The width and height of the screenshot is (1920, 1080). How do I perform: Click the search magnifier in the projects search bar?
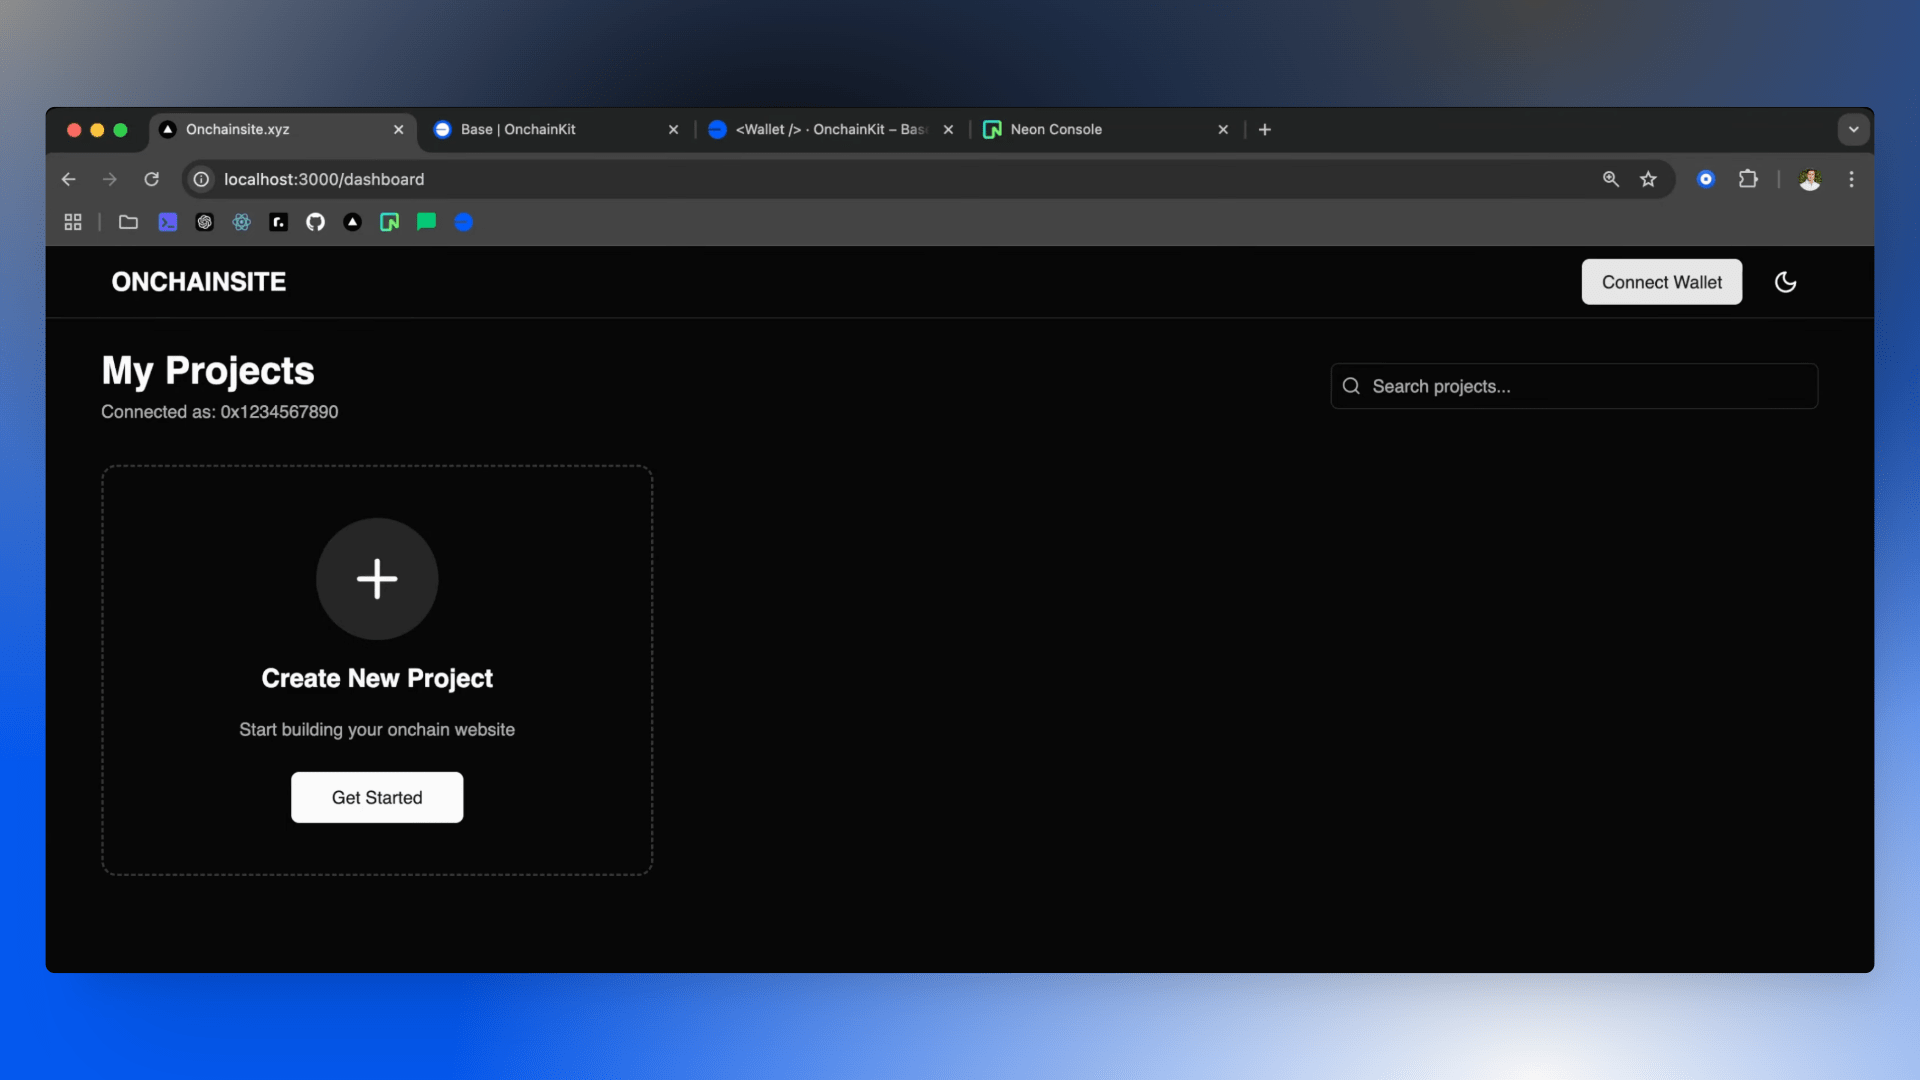click(x=1351, y=386)
